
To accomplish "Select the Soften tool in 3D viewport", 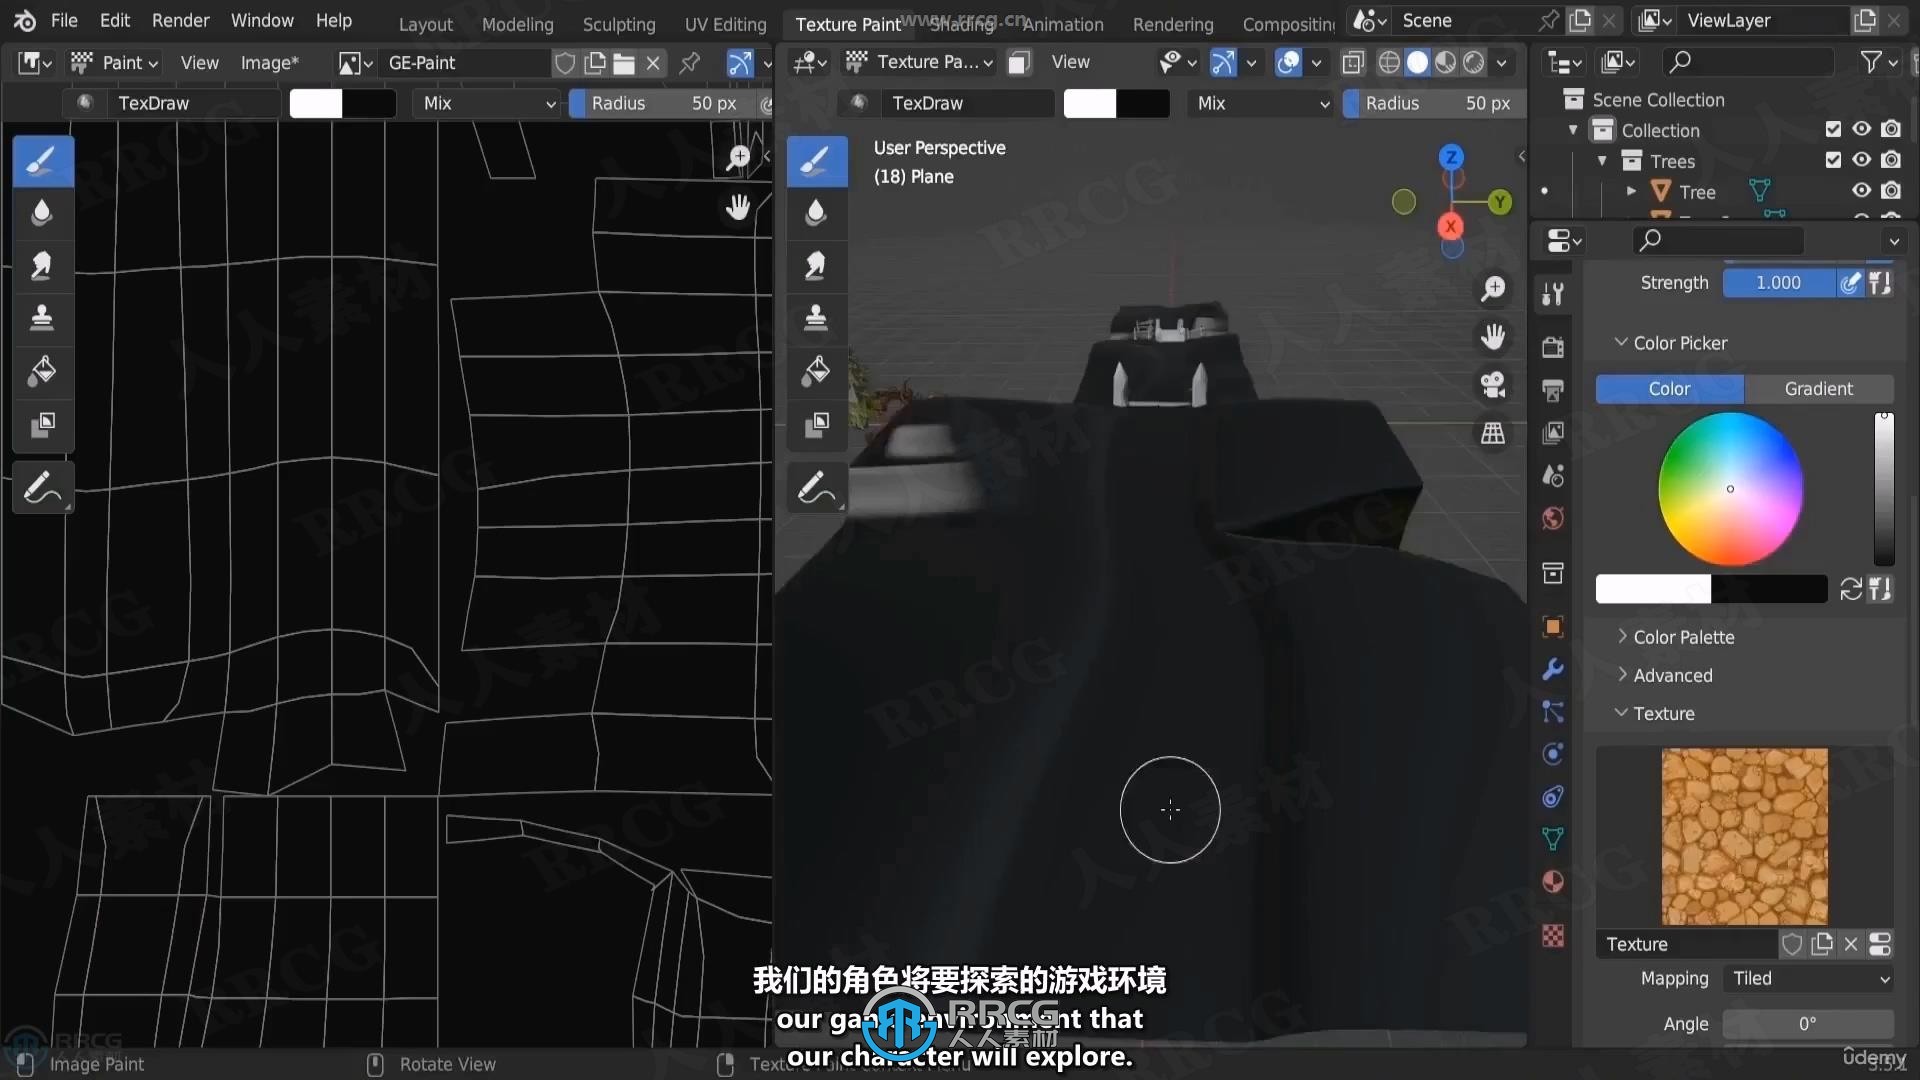I will pyautogui.click(x=816, y=212).
